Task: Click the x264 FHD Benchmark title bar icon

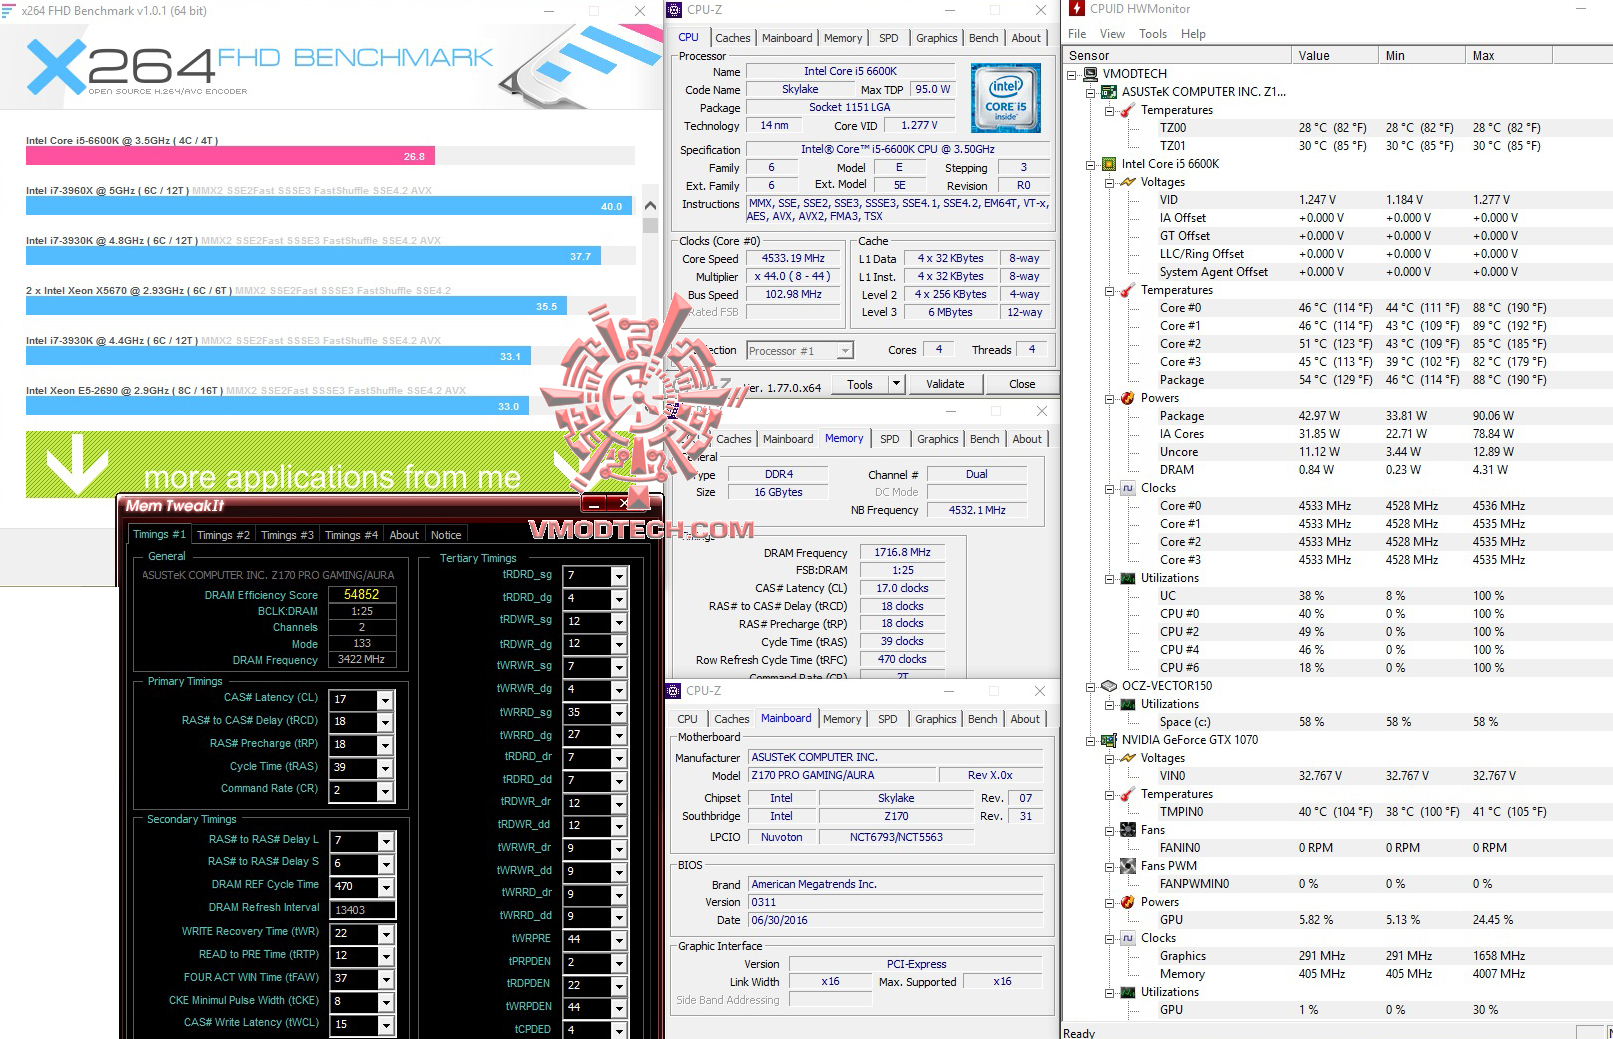Action: tap(10, 11)
